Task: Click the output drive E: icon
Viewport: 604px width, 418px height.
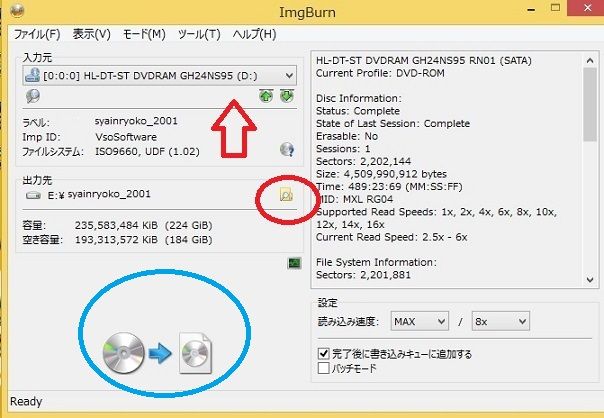Action: pyautogui.click(x=33, y=195)
